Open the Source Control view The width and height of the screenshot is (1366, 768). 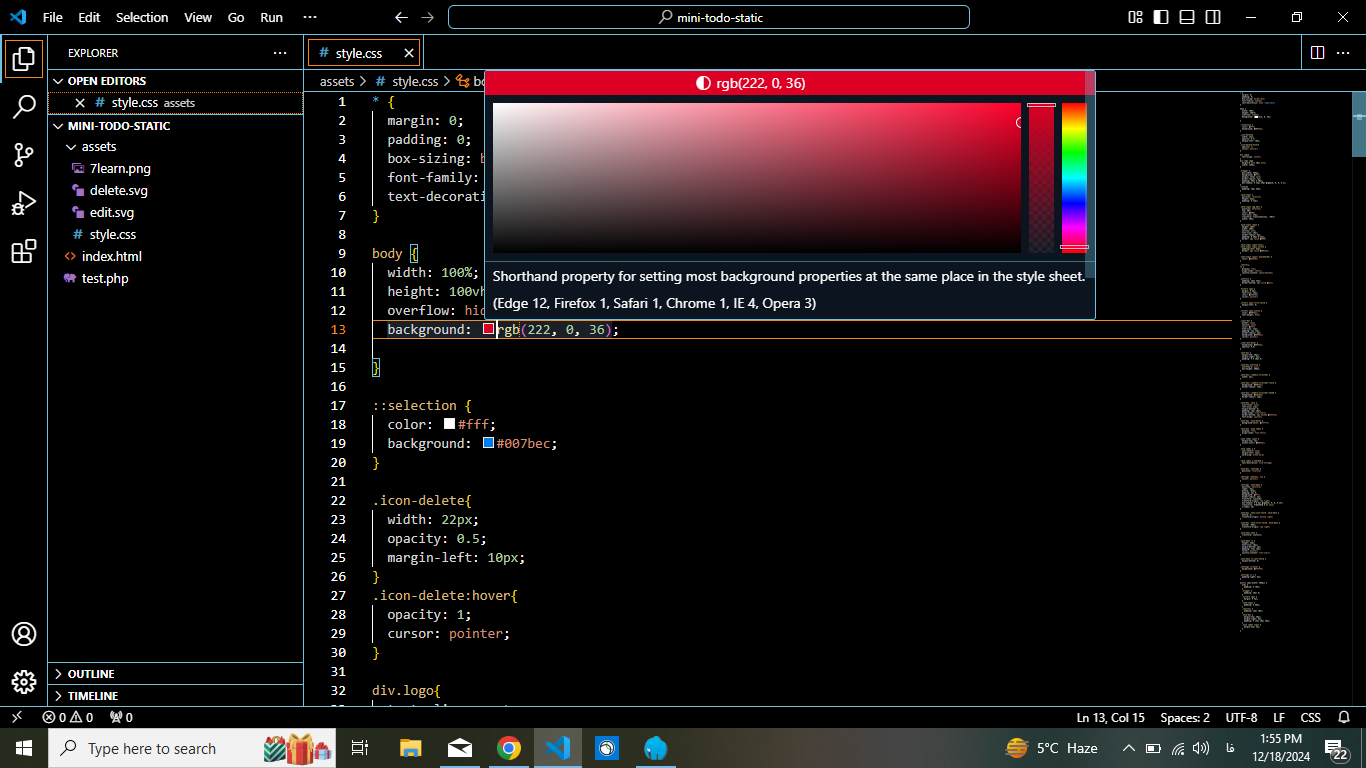coord(24,155)
